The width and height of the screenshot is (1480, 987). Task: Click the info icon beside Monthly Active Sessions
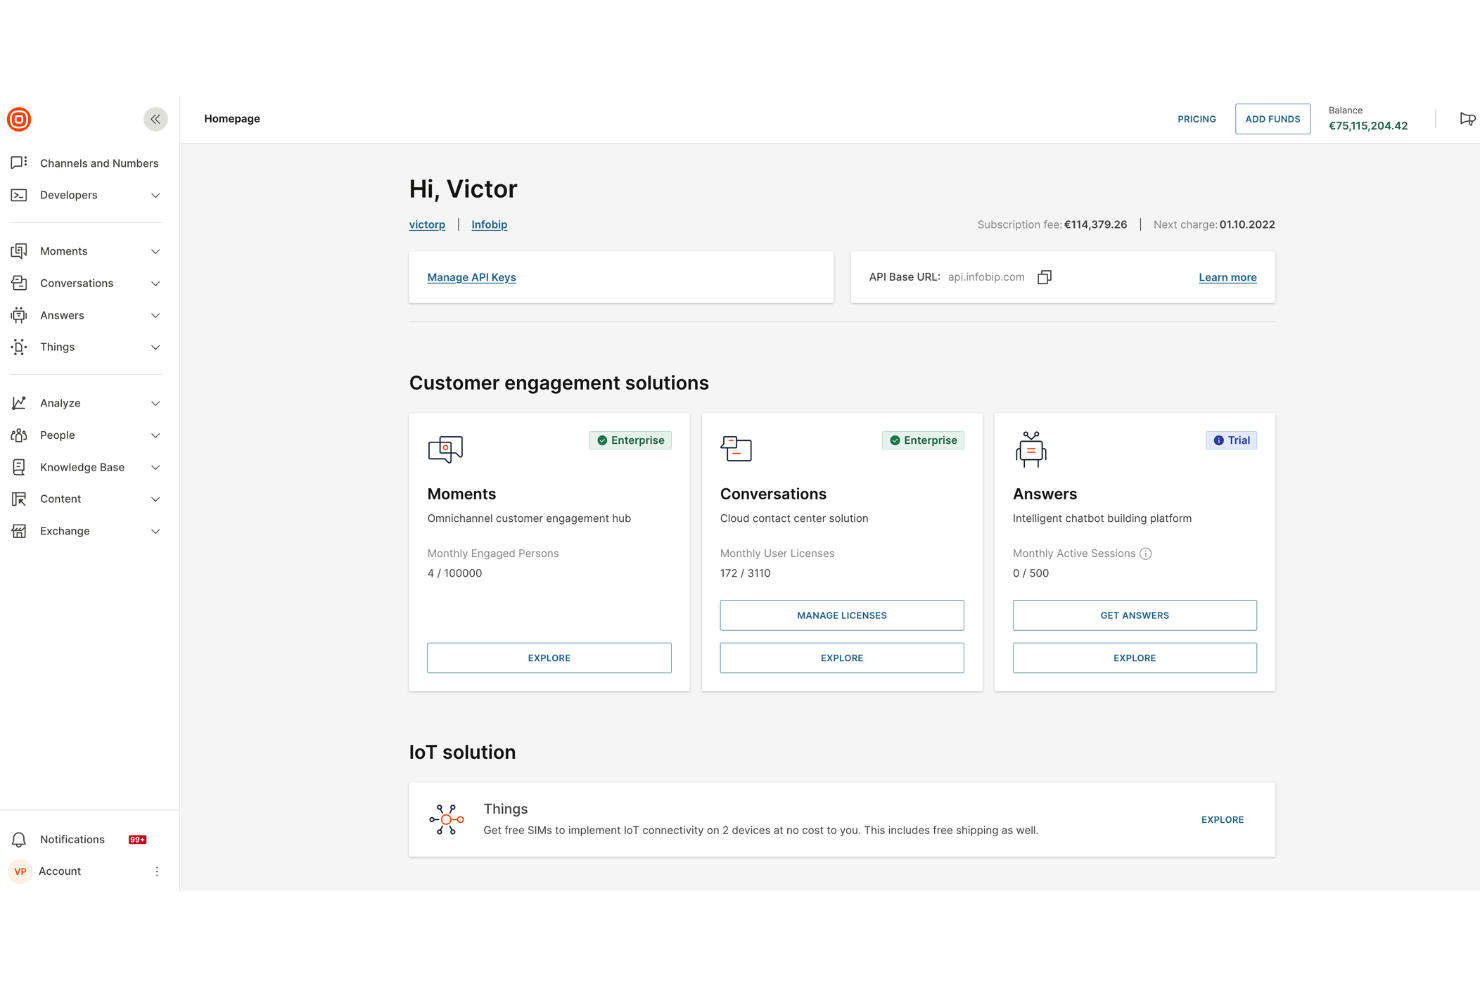click(1146, 553)
